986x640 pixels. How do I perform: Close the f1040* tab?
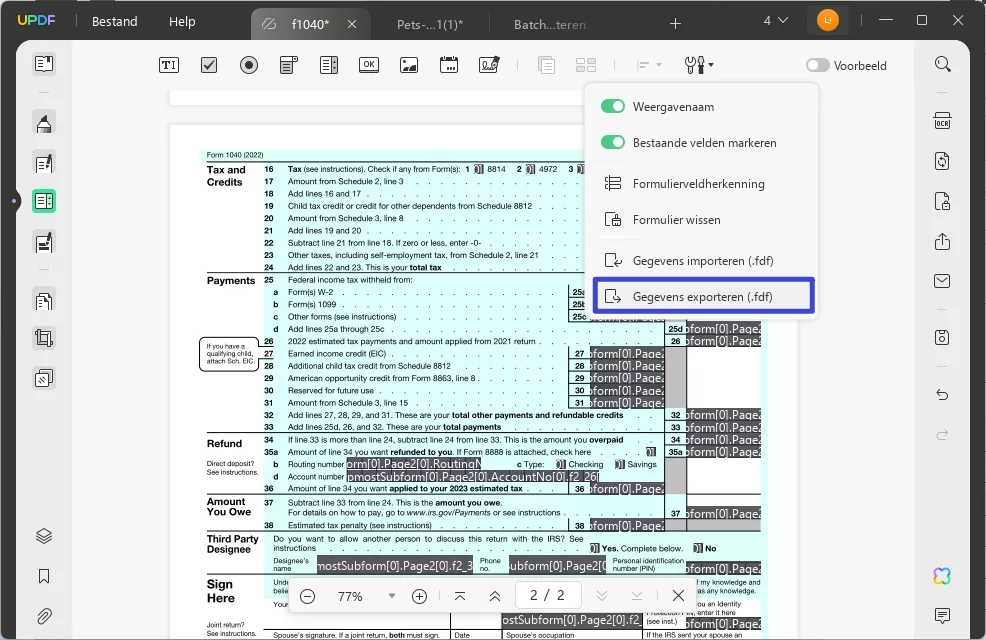coord(352,24)
